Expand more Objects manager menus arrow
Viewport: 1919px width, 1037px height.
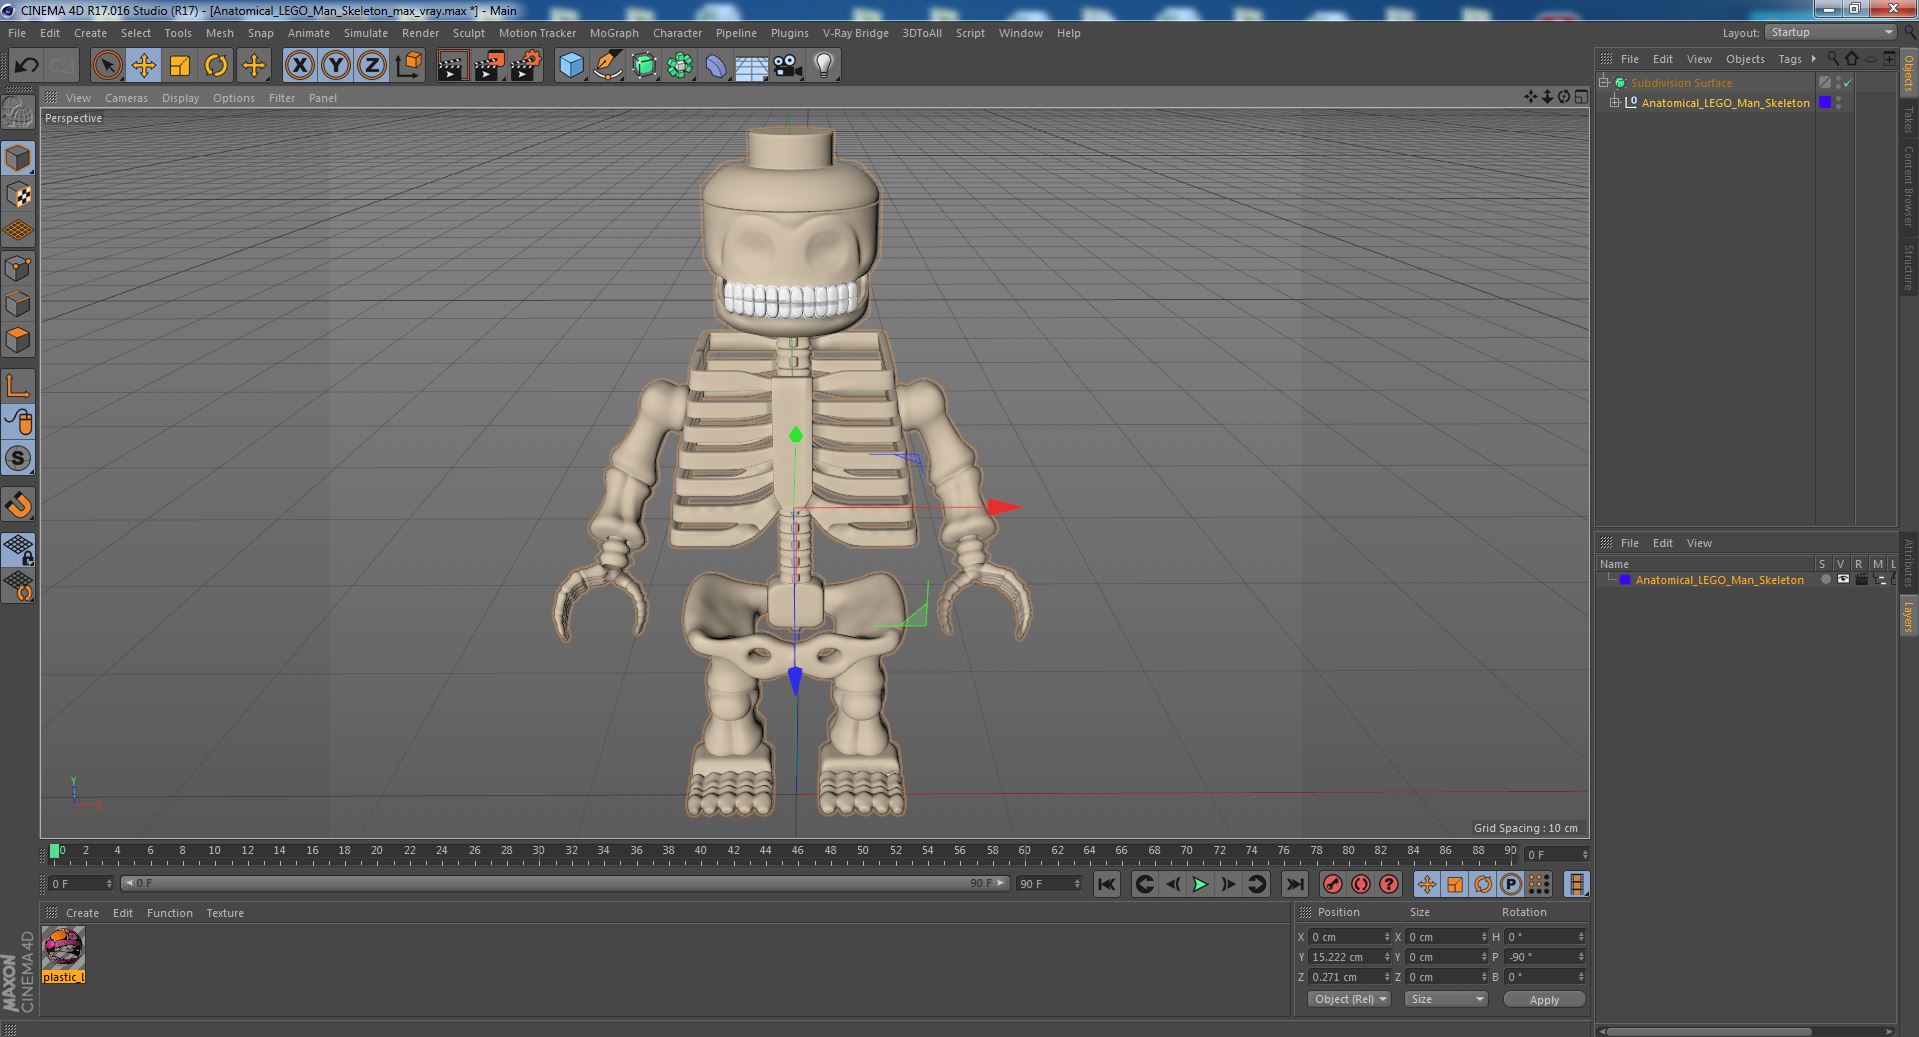click(1813, 59)
